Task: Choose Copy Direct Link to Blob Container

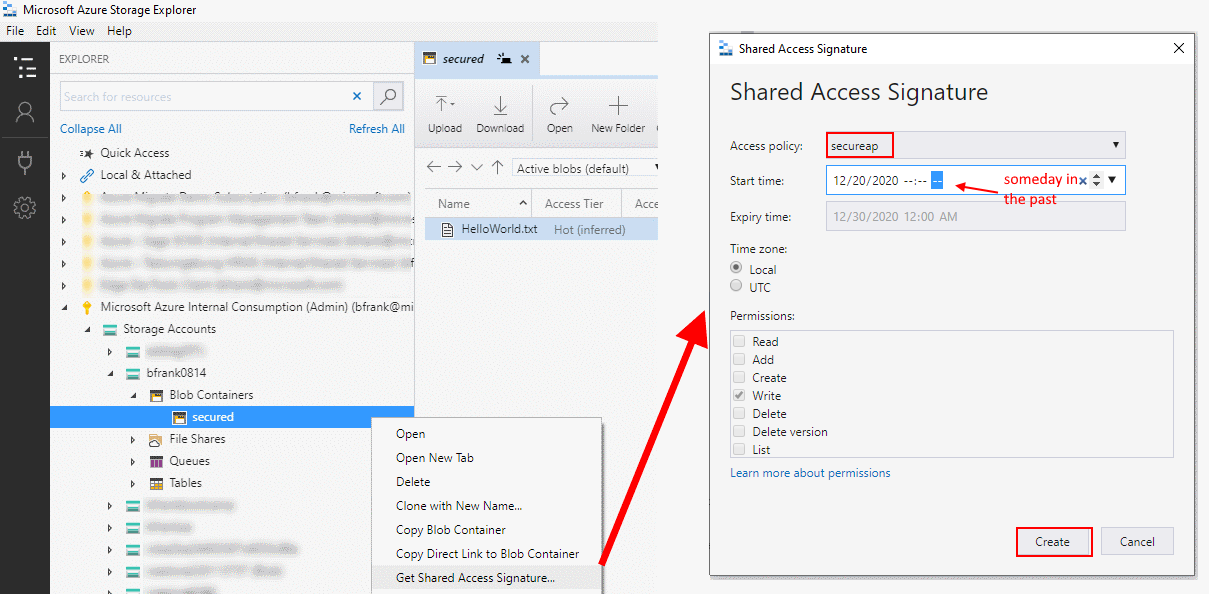Action: tap(487, 553)
